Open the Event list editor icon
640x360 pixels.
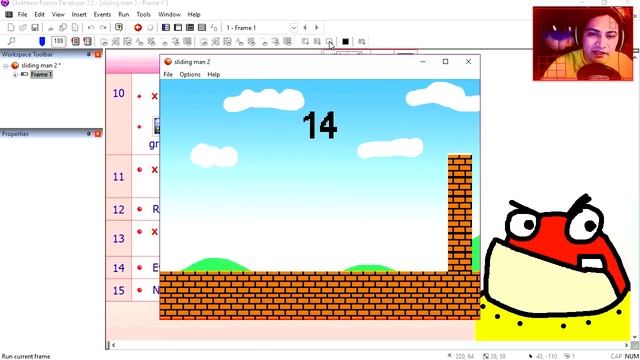pos(202,28)
